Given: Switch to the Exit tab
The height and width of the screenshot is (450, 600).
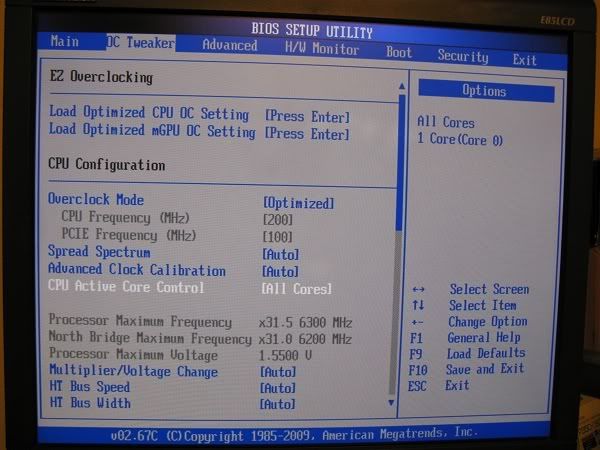Looking at the screenshot, I should (524, 60).
